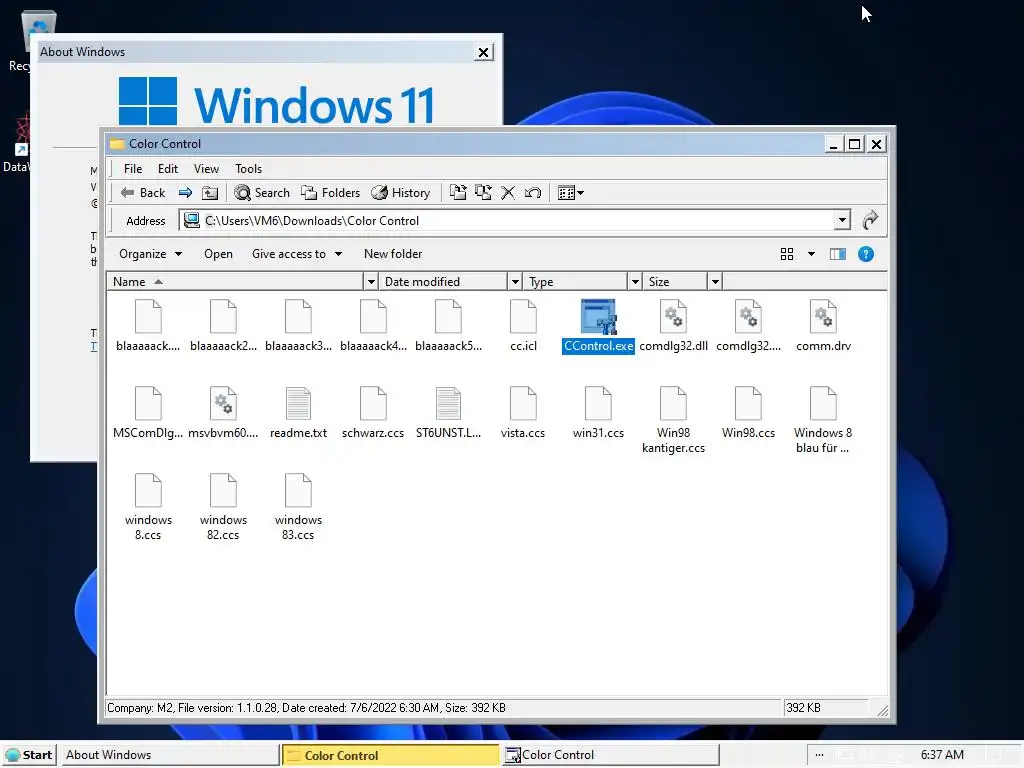The height and width of the screenshot is (768, 1024).
Task: Select the CControl.exe file
Action: coord(598,327)
